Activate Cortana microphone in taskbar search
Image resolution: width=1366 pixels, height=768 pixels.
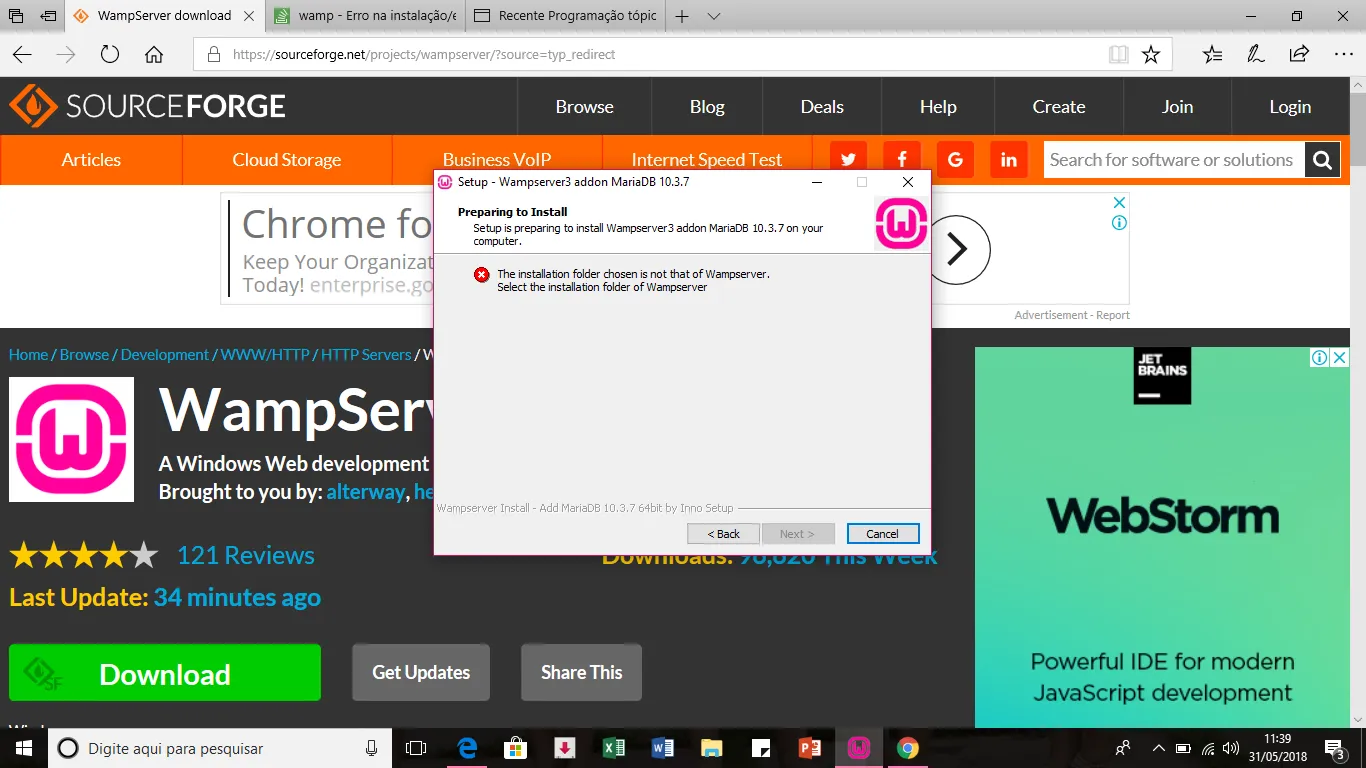(x=371, y=748)
